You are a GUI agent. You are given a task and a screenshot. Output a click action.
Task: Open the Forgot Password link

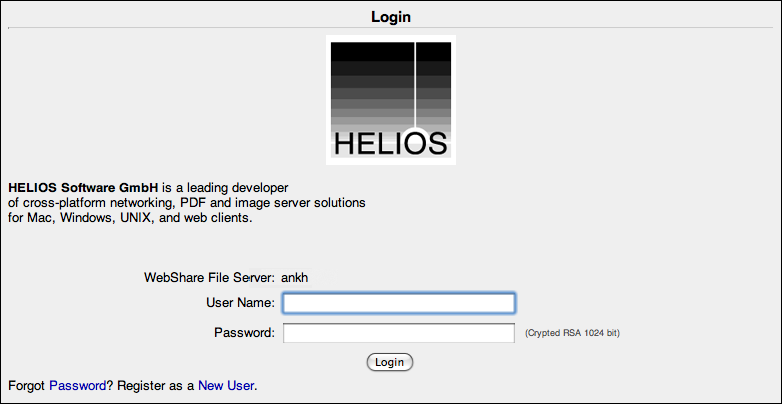[77, 386]
